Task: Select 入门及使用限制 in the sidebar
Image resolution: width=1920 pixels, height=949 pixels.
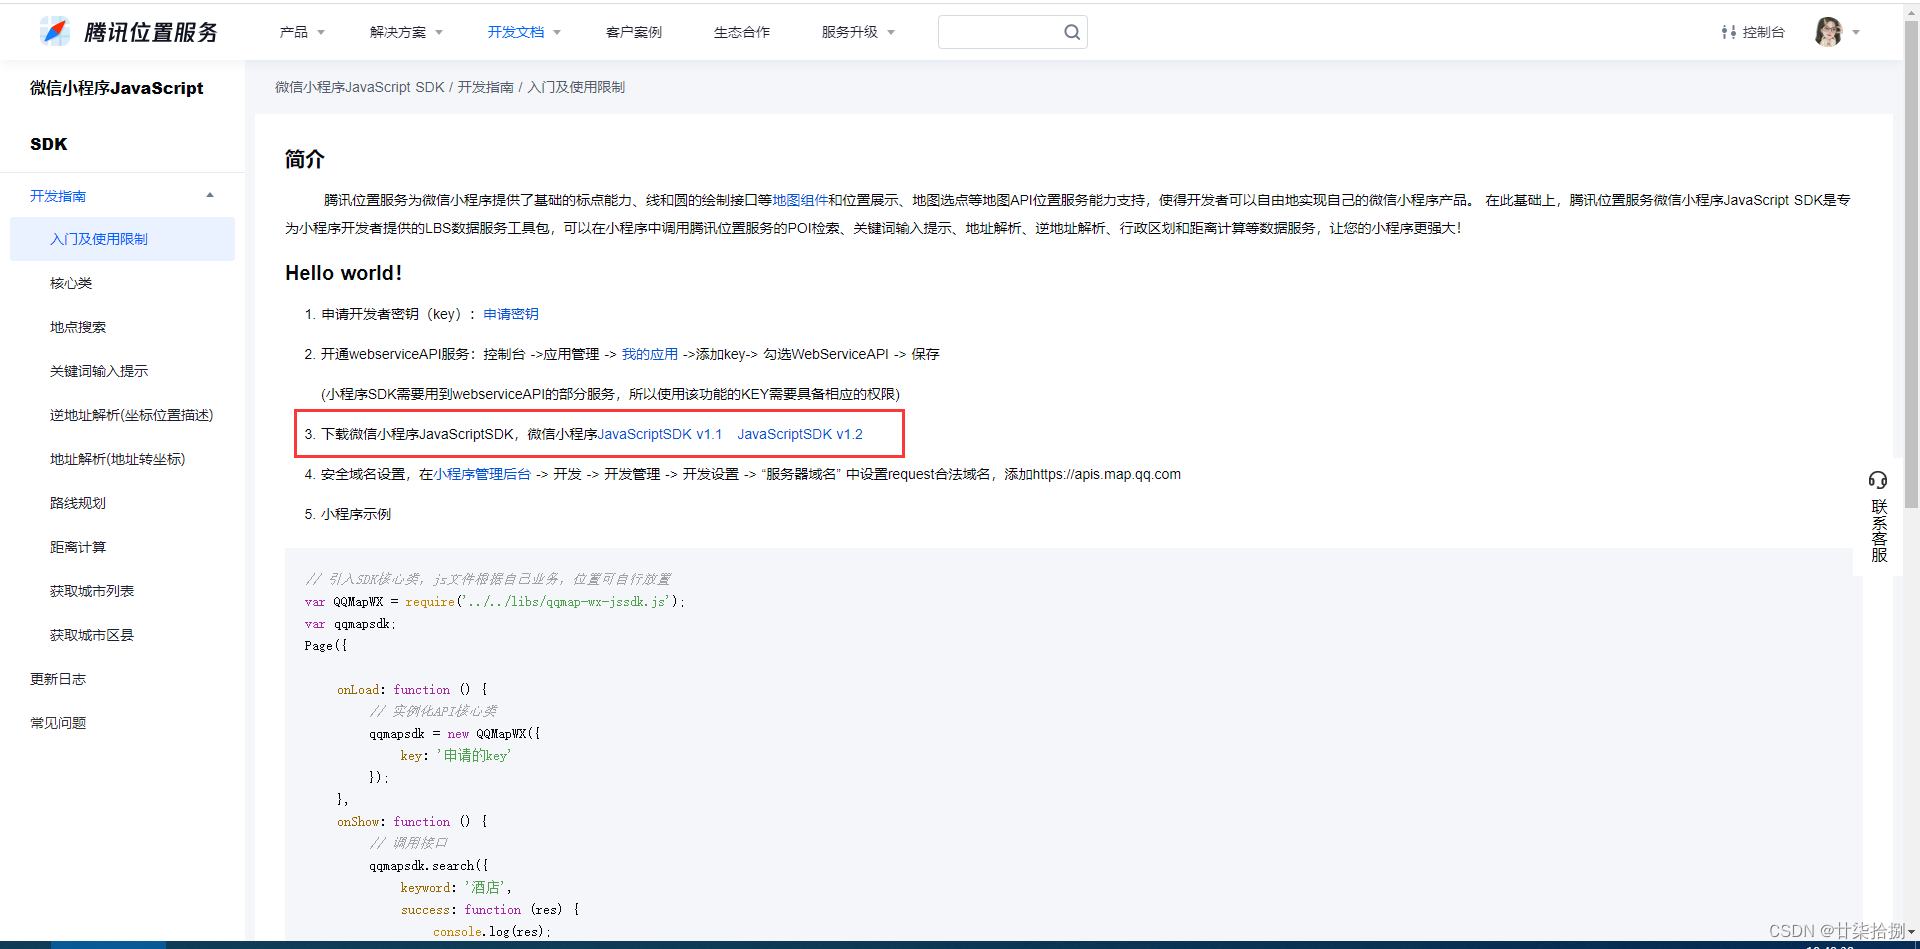Action: pos(122,239)
